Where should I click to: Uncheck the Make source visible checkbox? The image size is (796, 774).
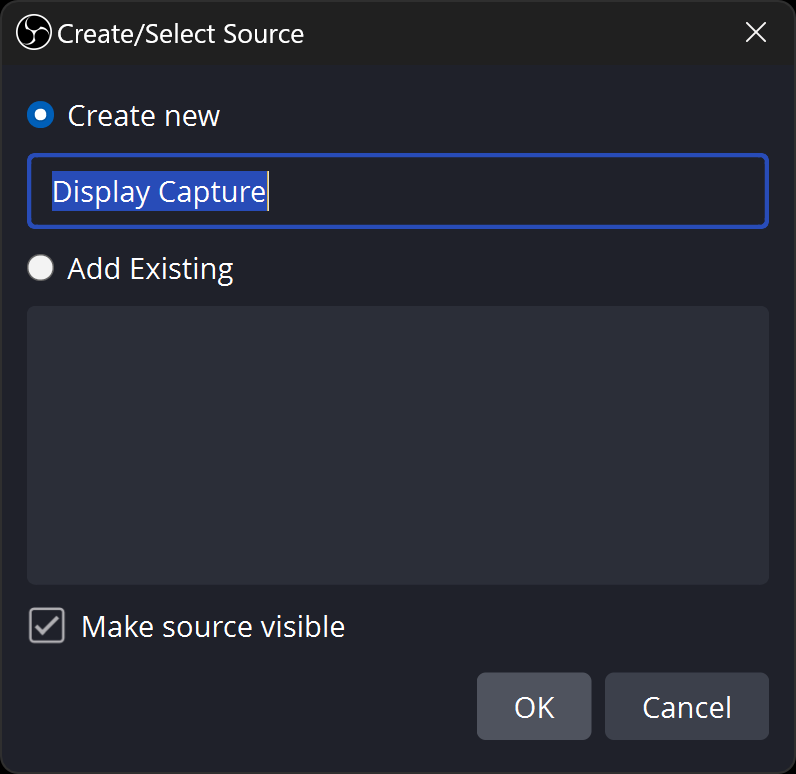coord(46,627)
